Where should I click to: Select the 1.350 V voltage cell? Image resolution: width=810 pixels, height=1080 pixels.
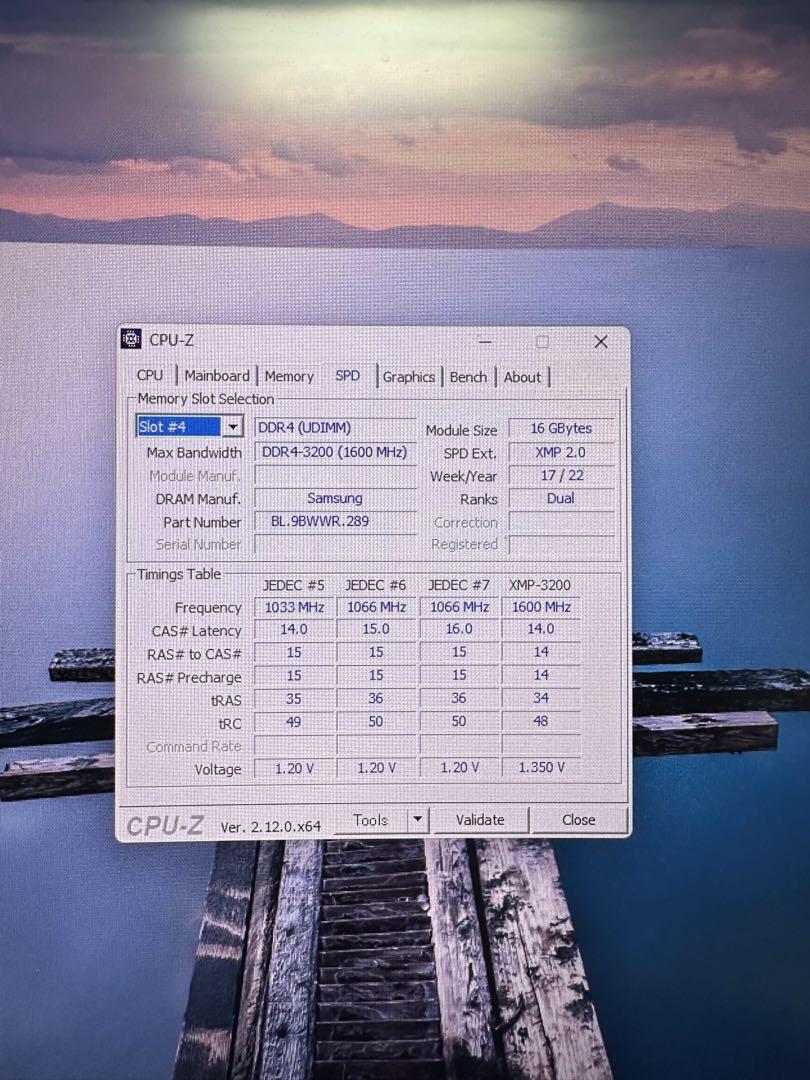[541, 767]
